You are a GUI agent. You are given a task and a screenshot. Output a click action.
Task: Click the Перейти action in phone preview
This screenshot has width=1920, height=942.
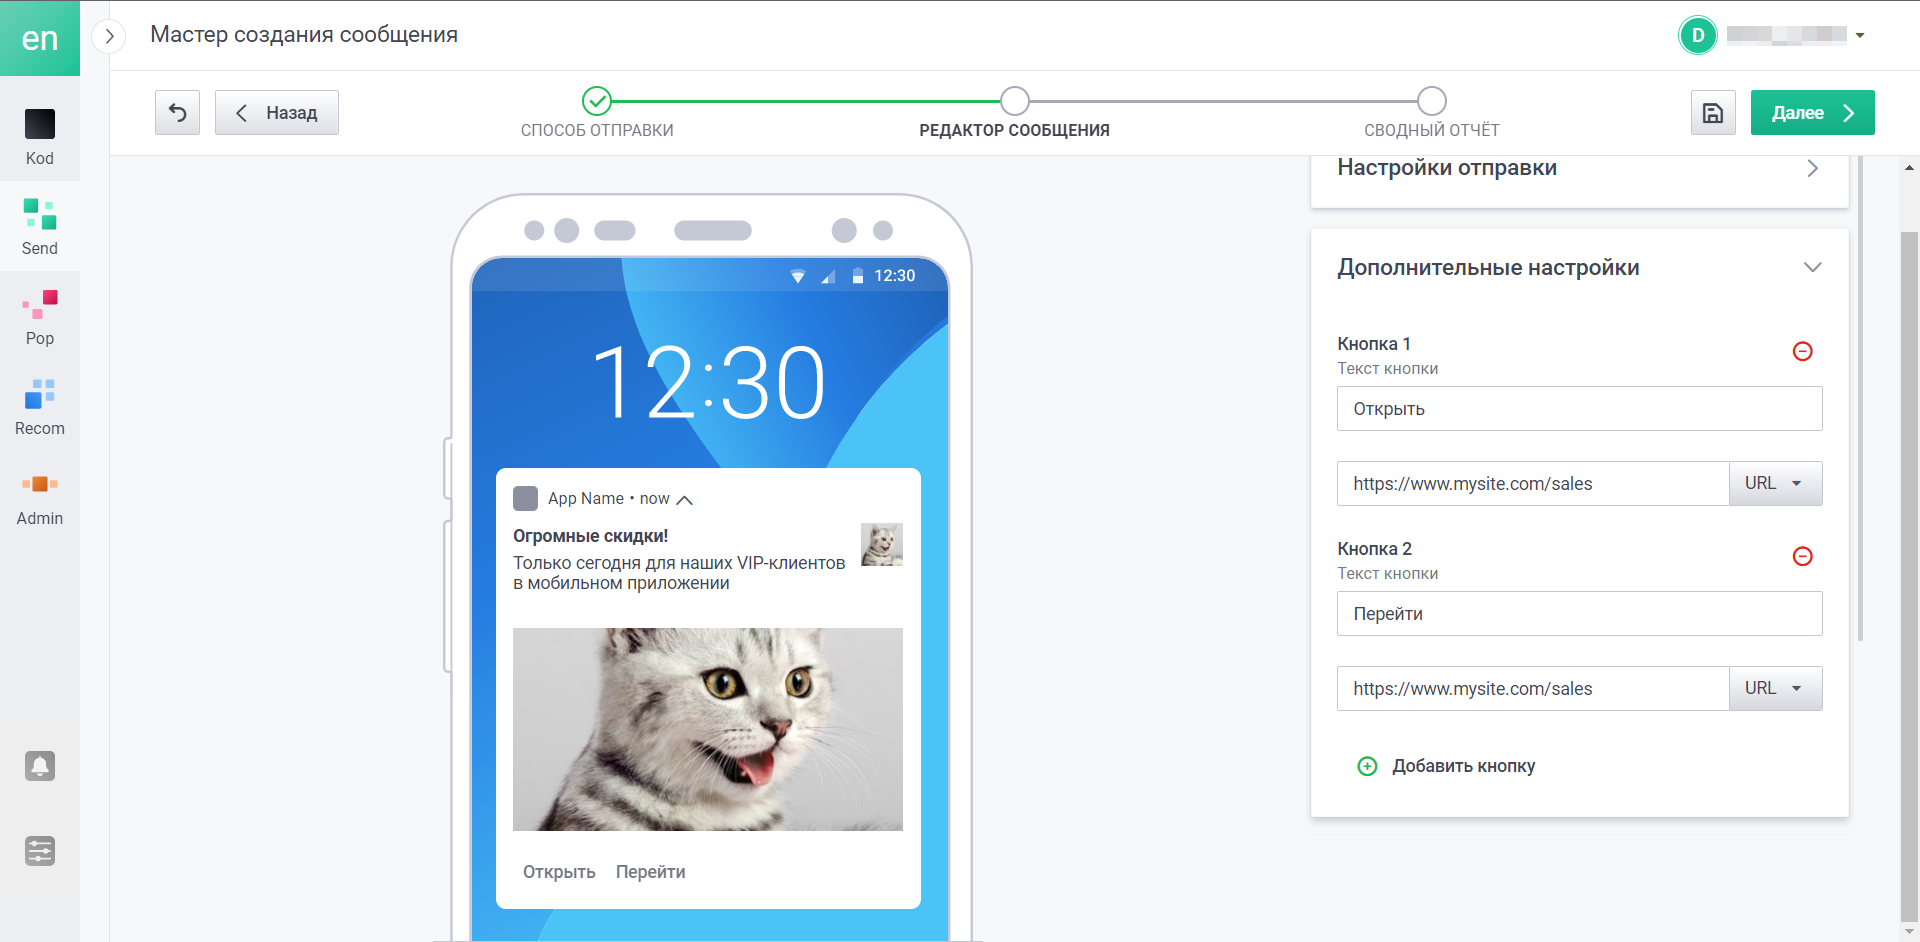[x=651, y=872]
